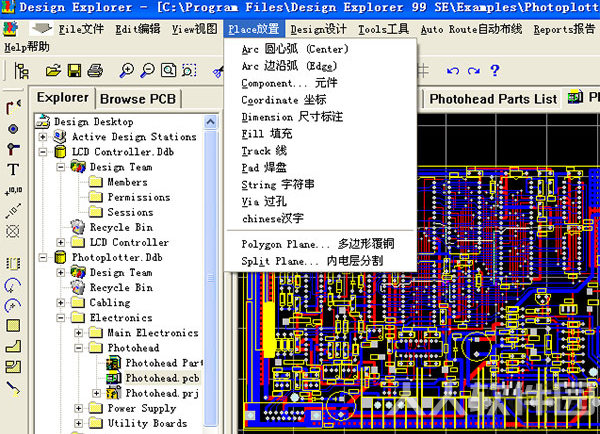Select the Permissions folder
Screen dimensions: 600x434
[x=139, y=197]
